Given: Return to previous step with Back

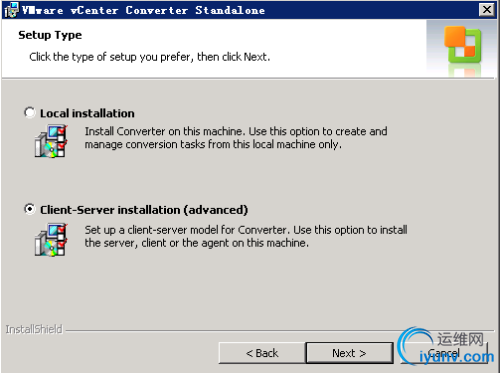Looking at the screenshot, I should tap(262, 353).
